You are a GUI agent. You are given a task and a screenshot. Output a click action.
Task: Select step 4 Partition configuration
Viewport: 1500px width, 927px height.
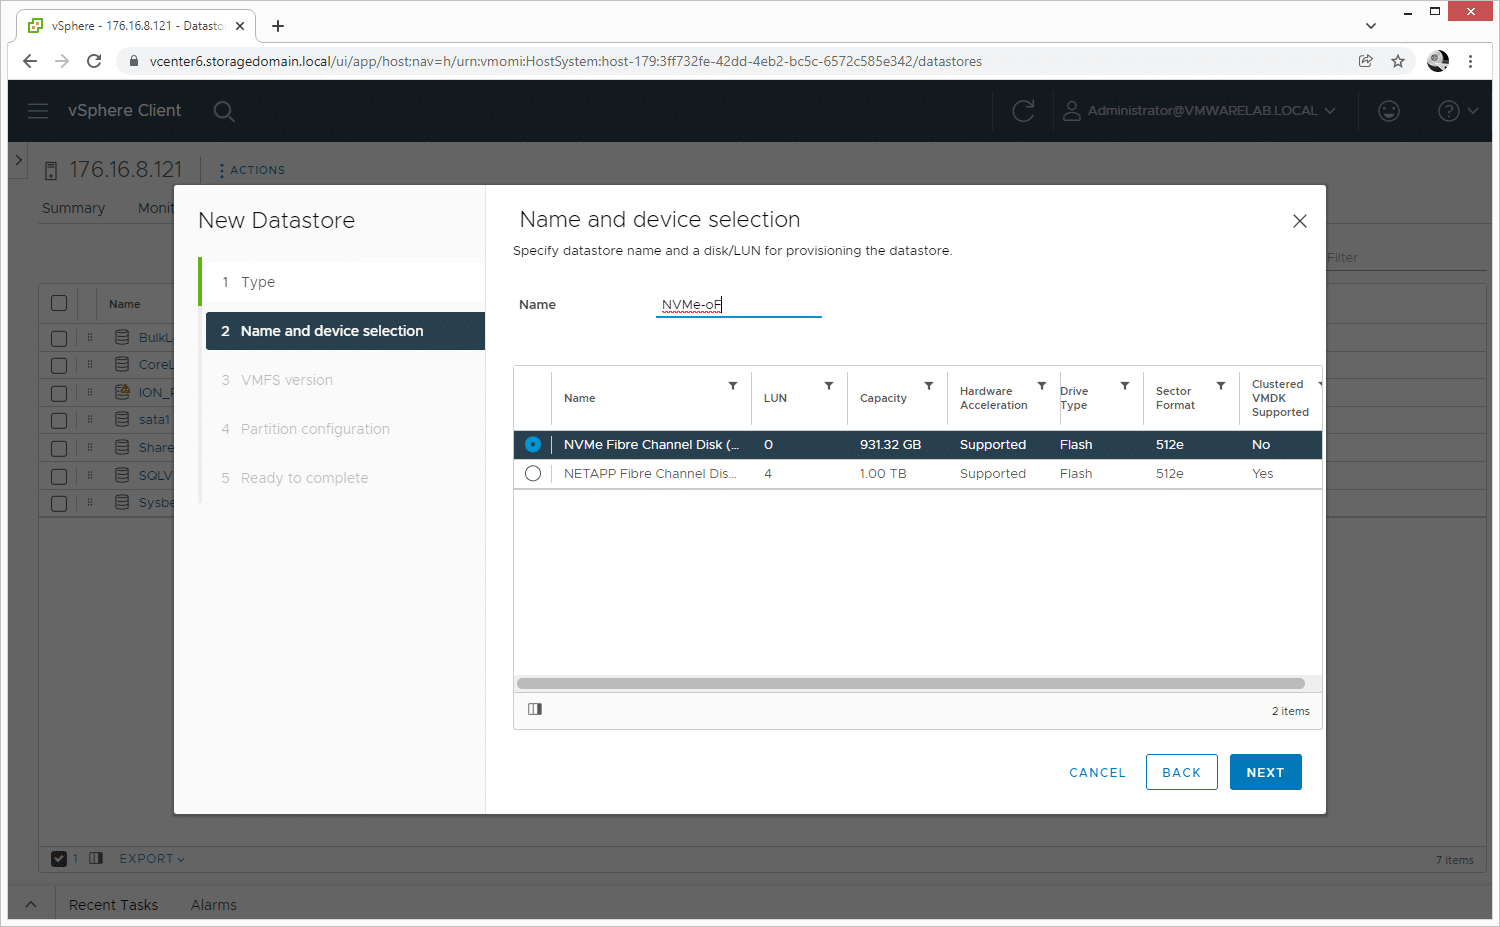click(x=343, y=429)
